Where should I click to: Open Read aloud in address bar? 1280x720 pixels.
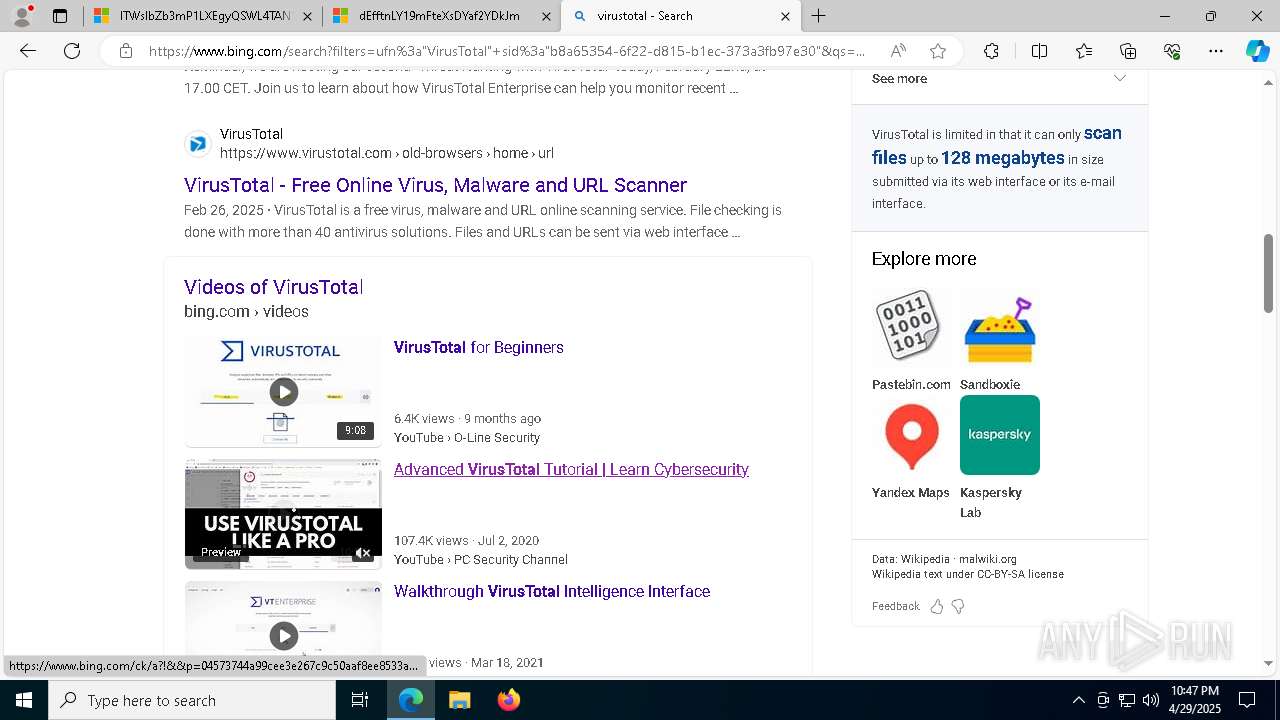898,51
